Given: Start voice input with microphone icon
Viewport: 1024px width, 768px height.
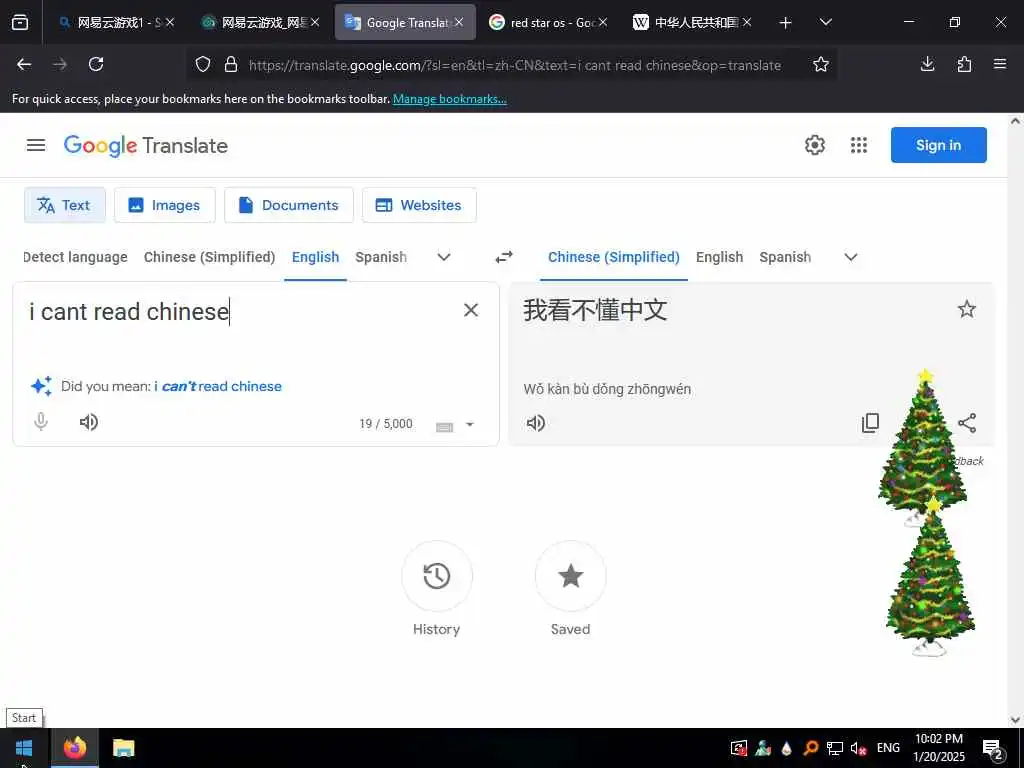Looking at the screenshot, I should coord(41,422).
